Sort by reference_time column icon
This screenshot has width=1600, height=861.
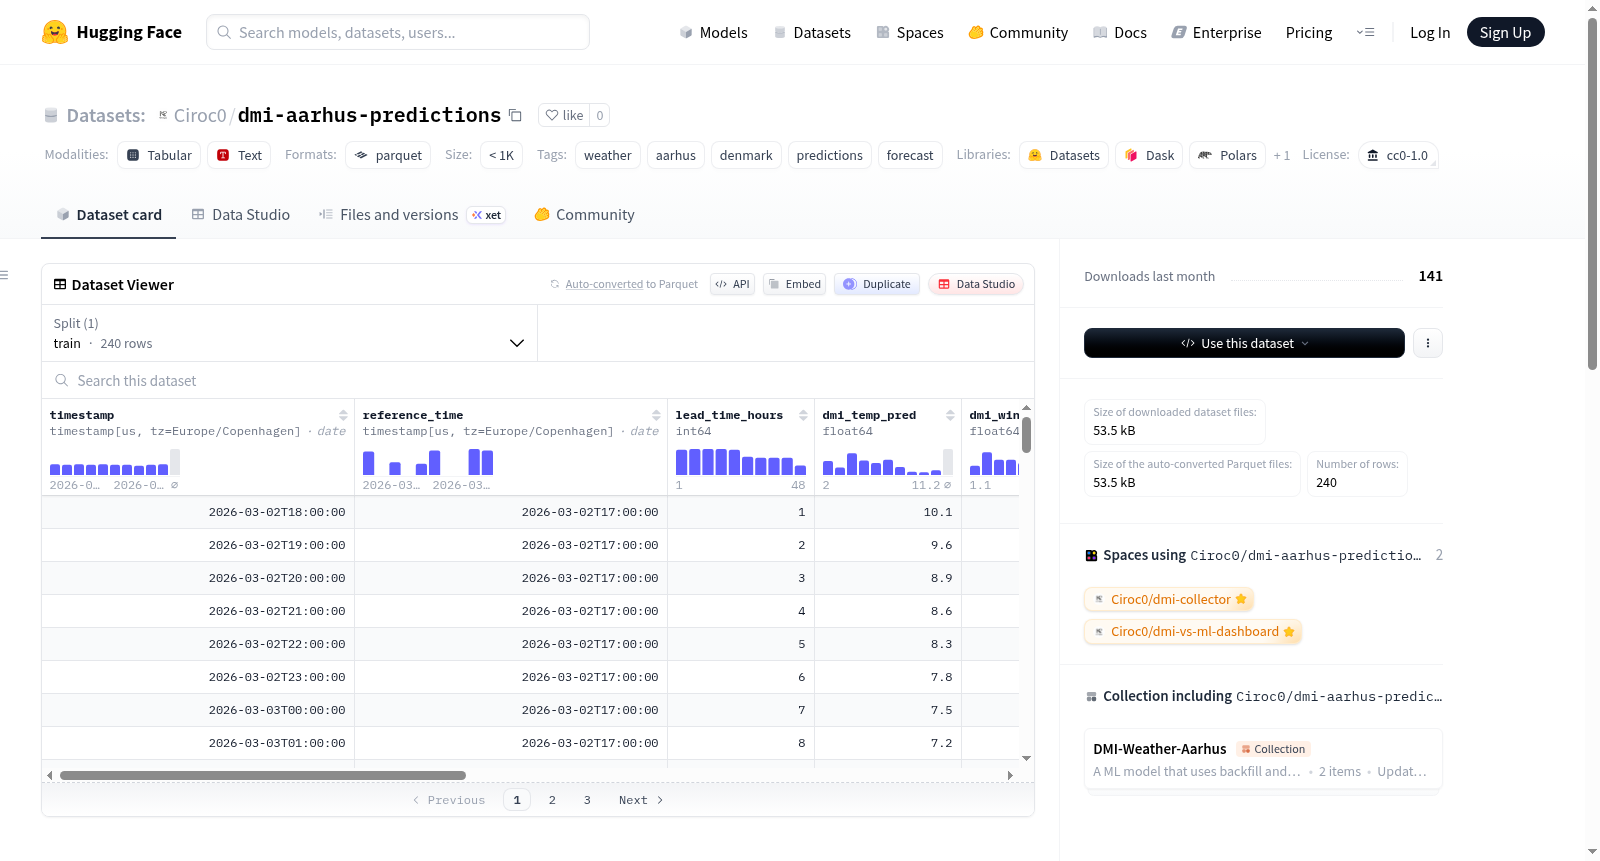[656, 415]
